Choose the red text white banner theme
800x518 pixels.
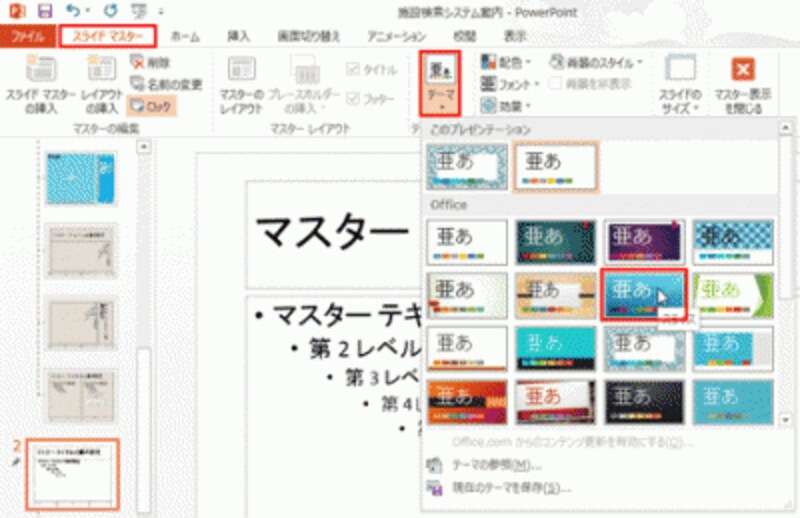tap(555, 402)
